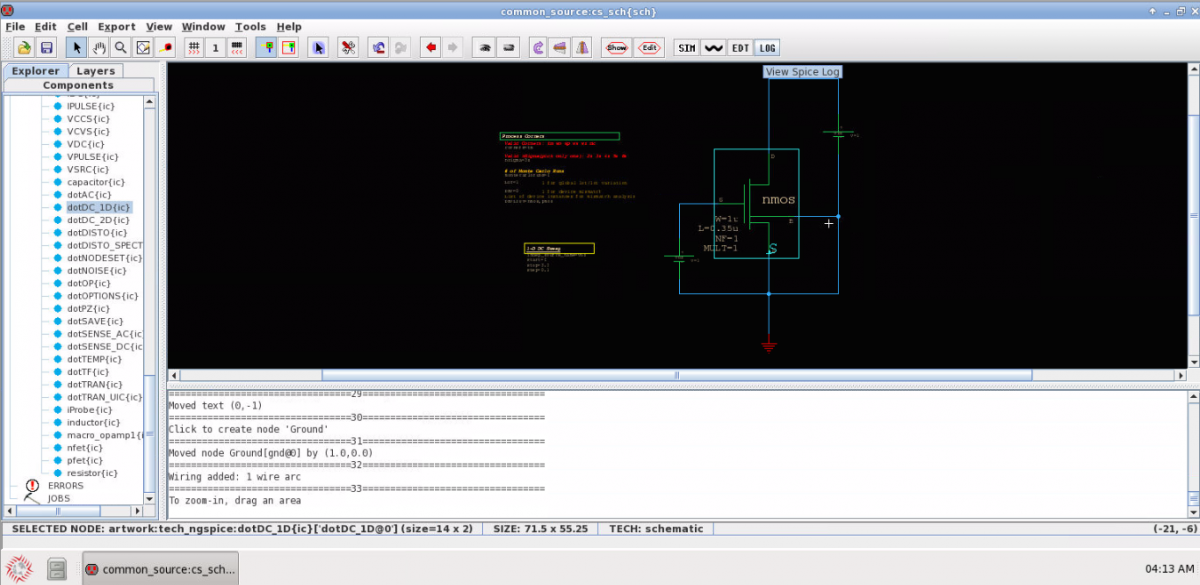Click the schematic canvas horizontal scrollbar
This screenshot has height=585, width=1200.
pos(678,376)
